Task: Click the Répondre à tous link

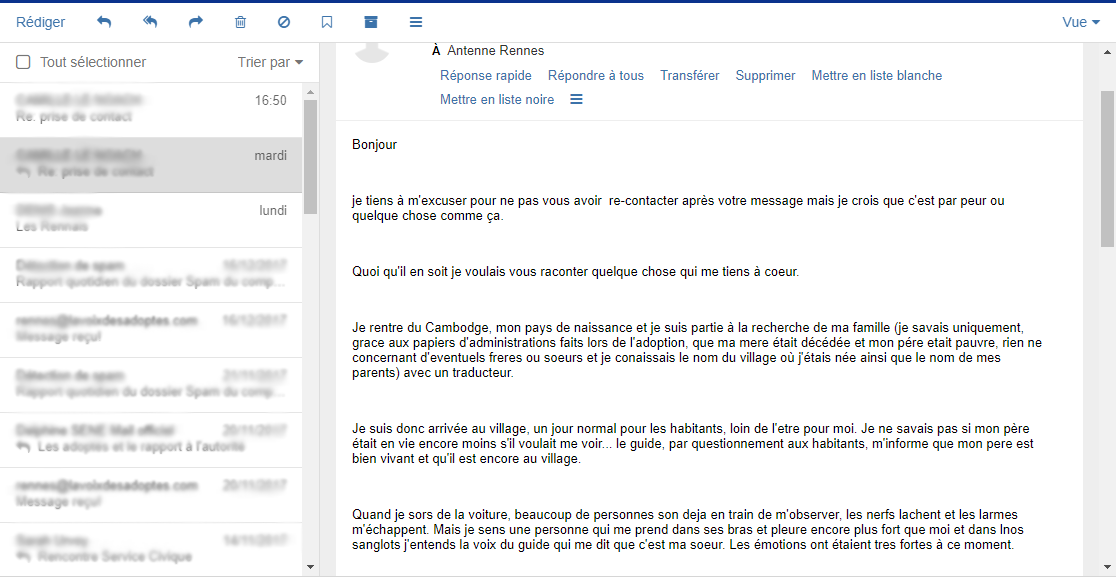Action: pyautogui.click(x=596, y=75)
